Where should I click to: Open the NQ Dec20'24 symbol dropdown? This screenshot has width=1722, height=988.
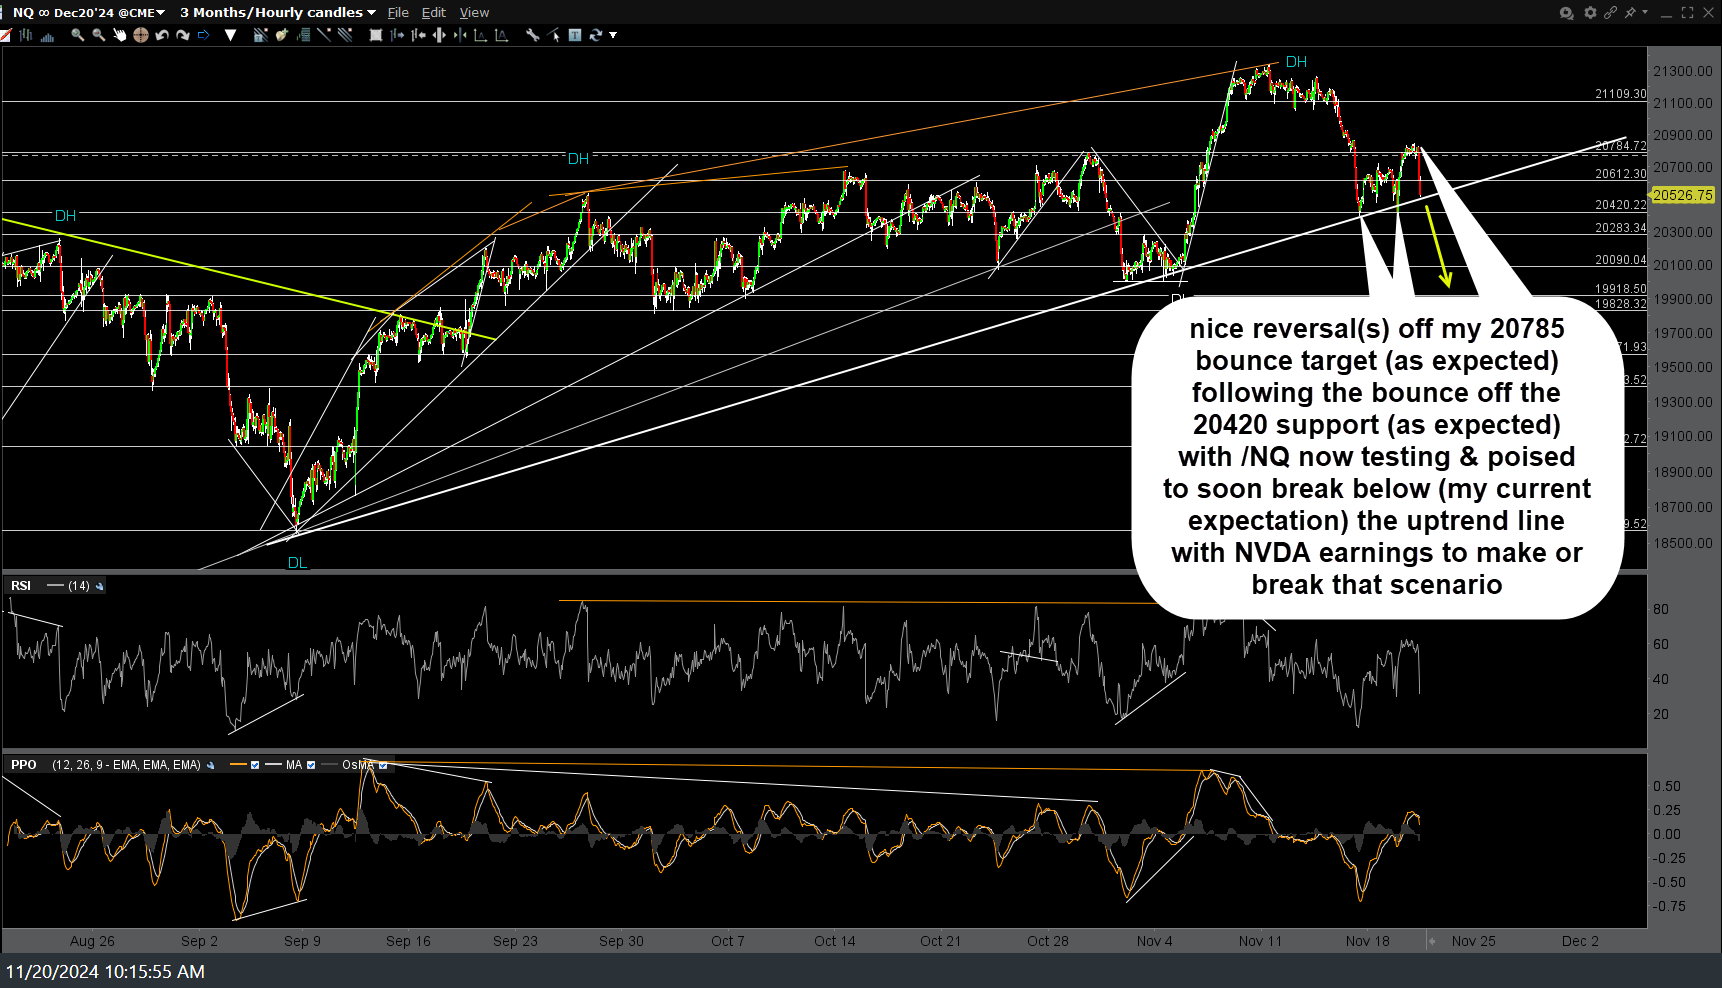pyautogui.click(x=88, y=13)
